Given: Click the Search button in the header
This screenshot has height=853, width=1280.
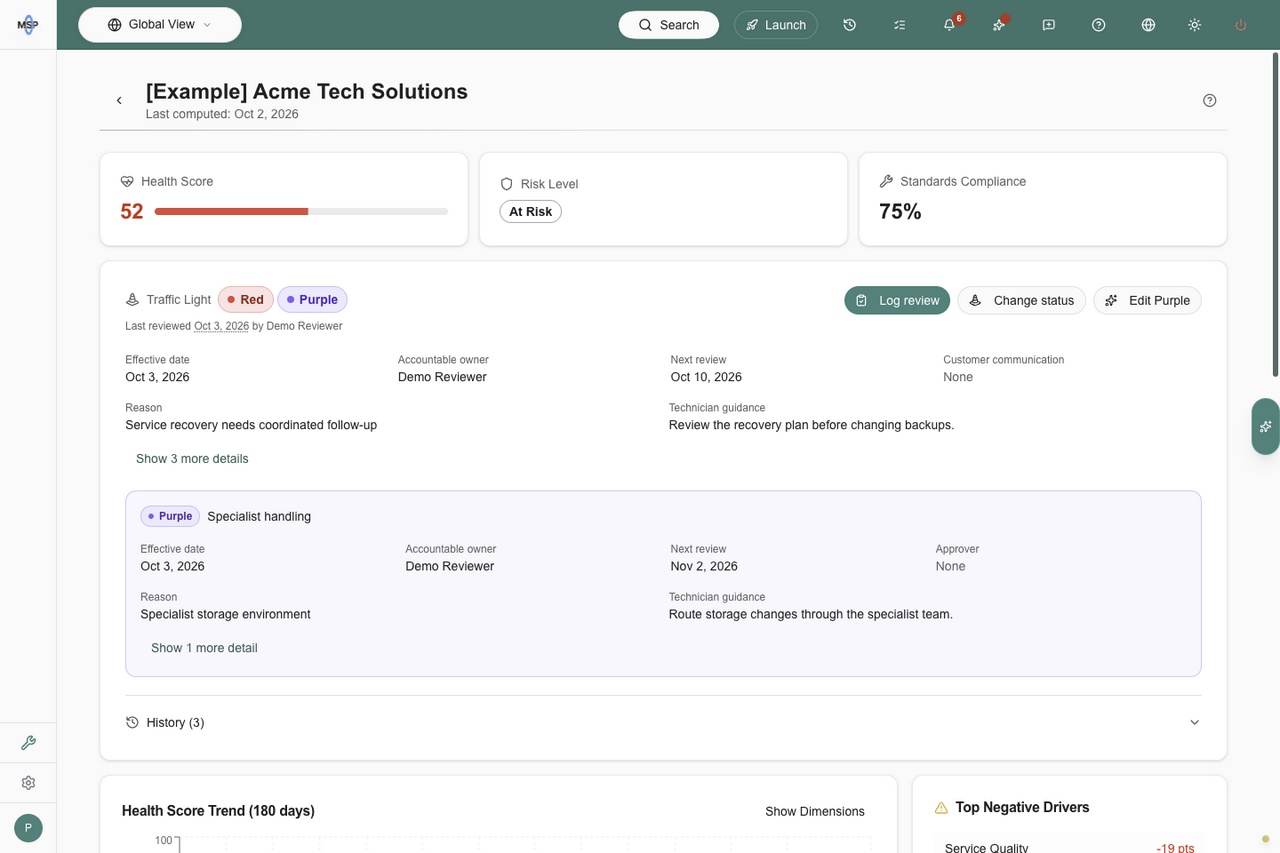Looking at the screenshot, I should pyautogui.click(x=669, y=25).
